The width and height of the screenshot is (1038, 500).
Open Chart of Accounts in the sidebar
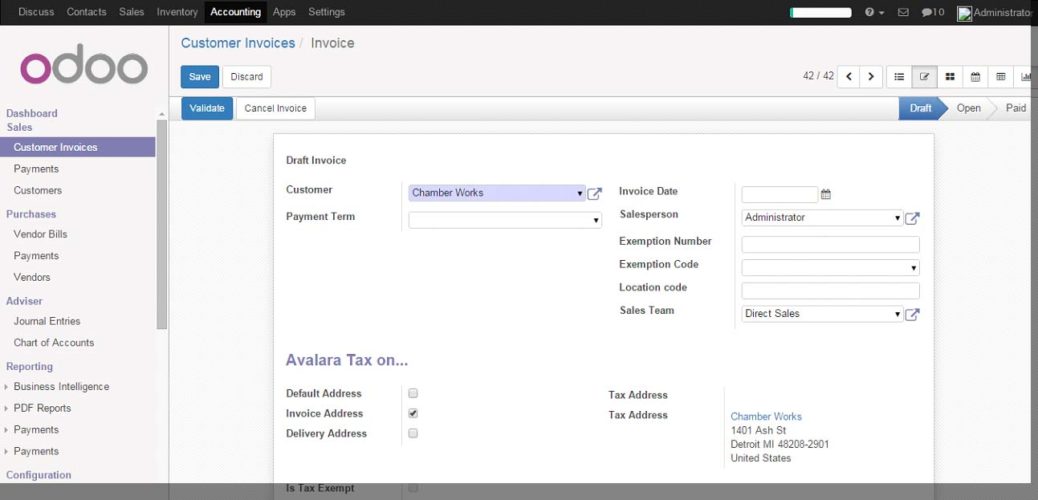[x=54, y=343]
